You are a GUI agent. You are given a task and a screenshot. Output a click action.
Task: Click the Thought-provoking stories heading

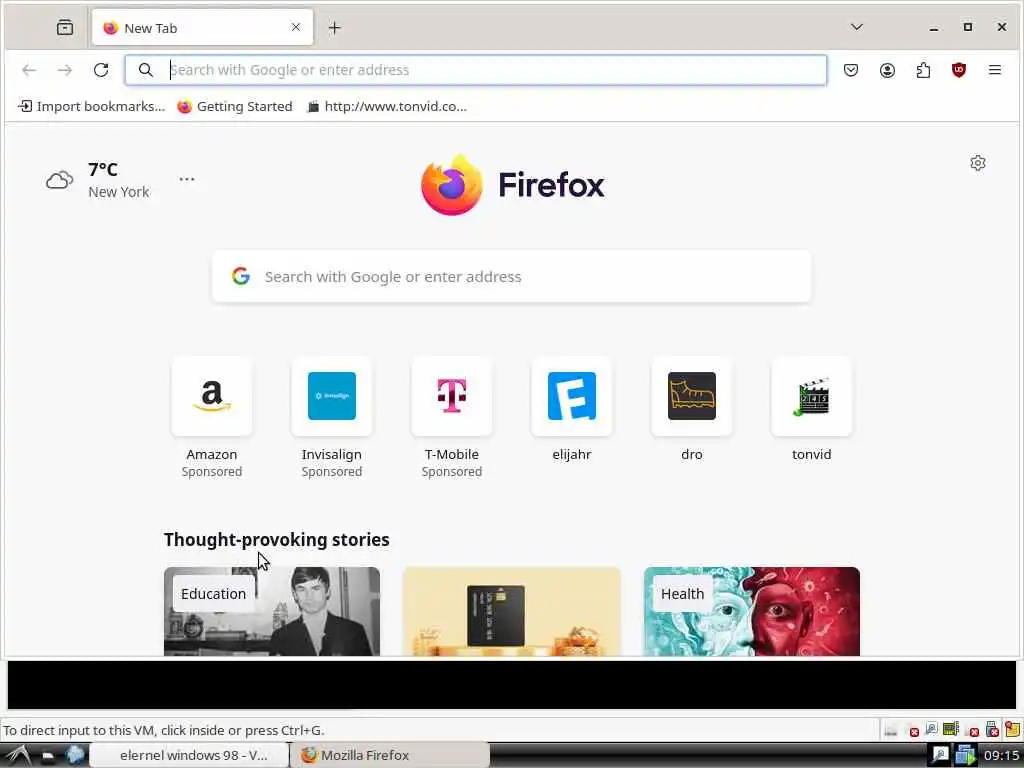(277, 539)
